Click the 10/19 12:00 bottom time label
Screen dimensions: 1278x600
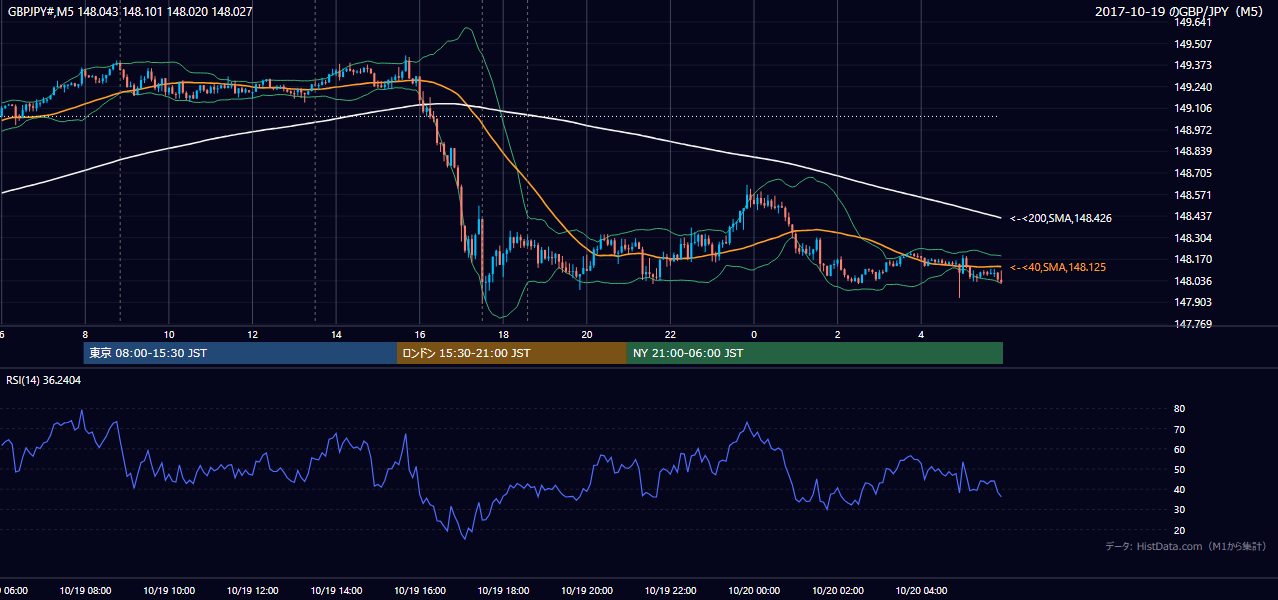tap(253, 590)
